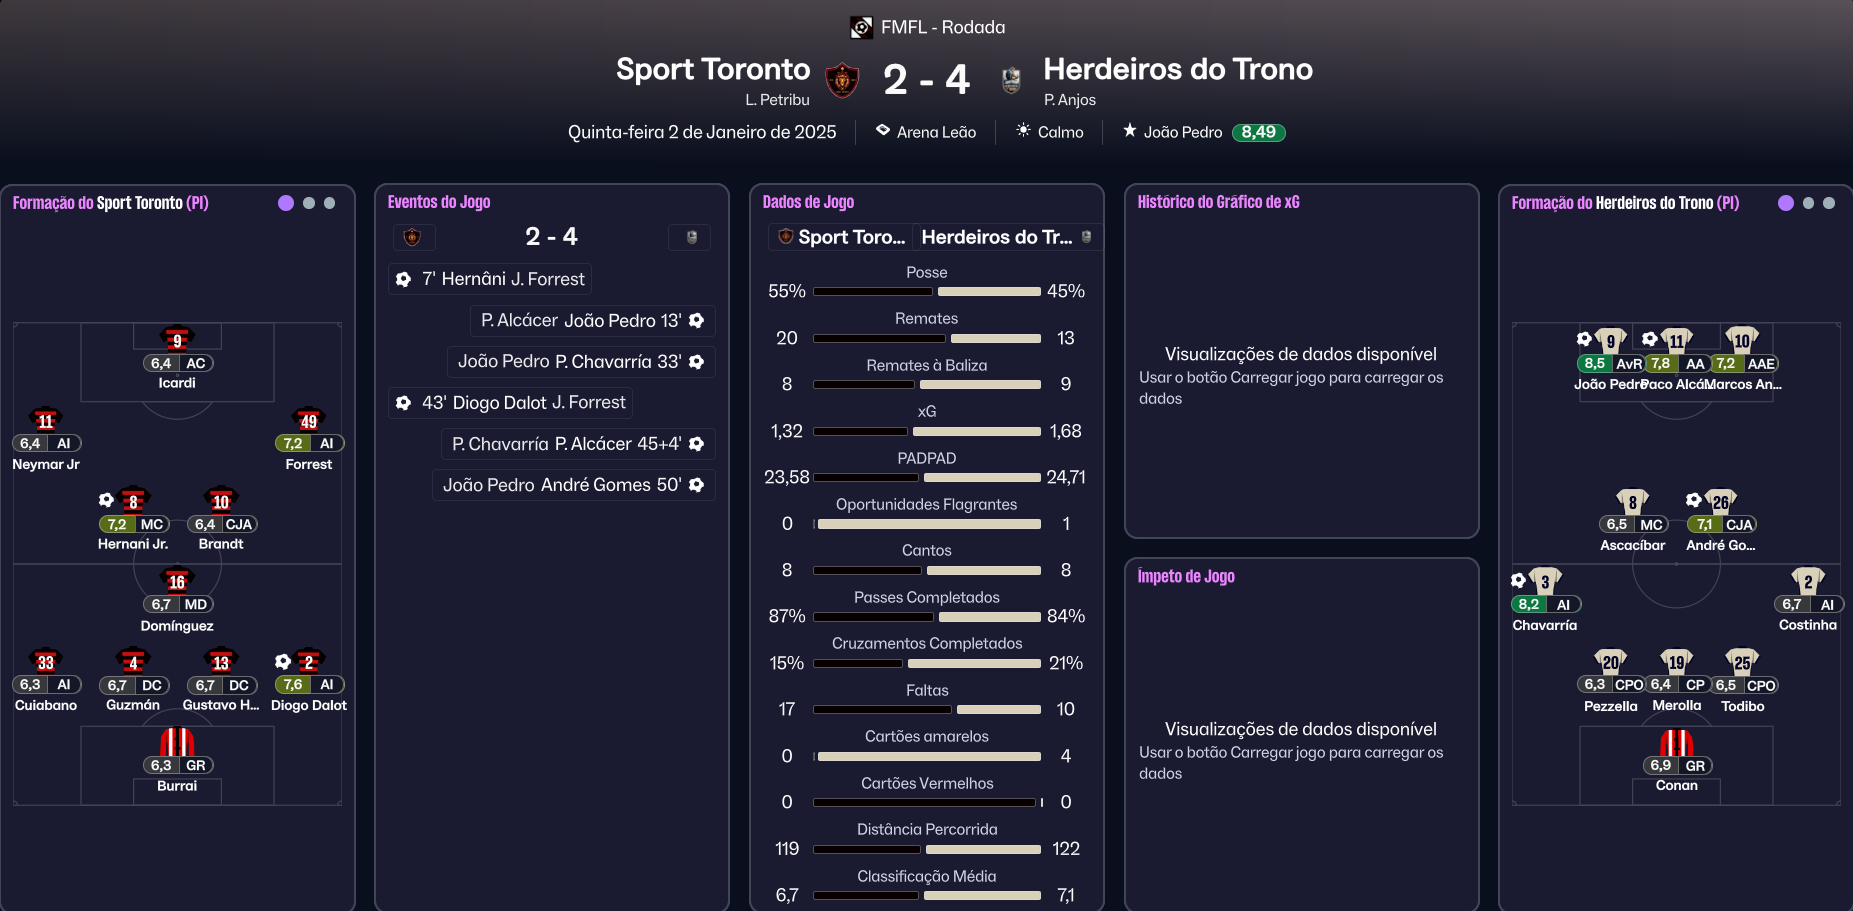Toggle the middle grey dot on Herdeiros formation panel
This screenshot has height=911, width=1853.
(1808, 202)
